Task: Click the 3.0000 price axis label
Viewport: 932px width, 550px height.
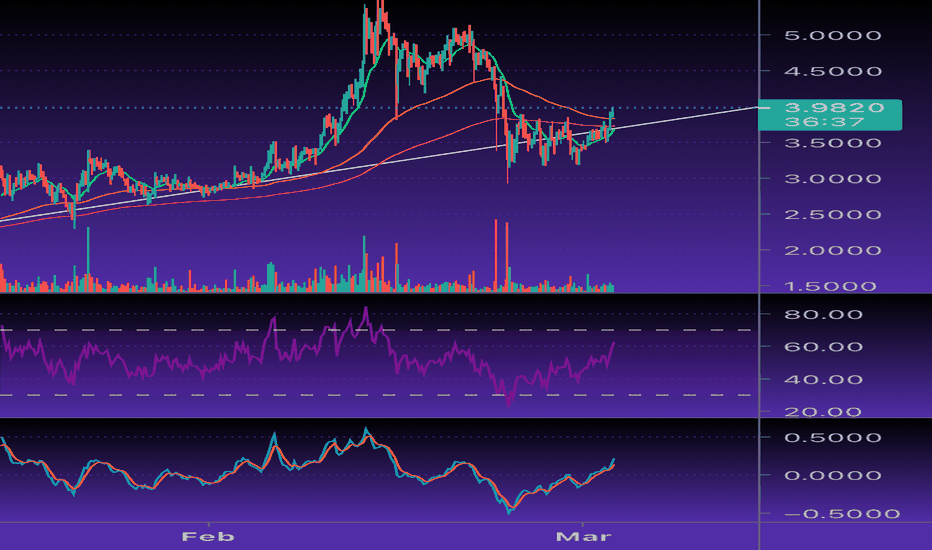Action: pos(833,179)
